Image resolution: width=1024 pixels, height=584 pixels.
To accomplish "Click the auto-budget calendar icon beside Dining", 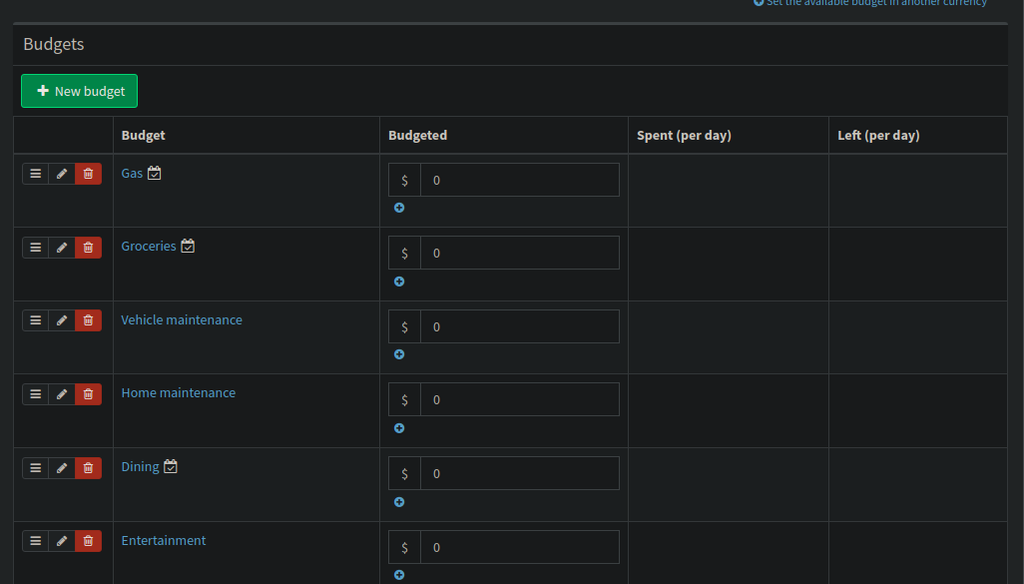I will pyautogui.click(x=170, y=466).
